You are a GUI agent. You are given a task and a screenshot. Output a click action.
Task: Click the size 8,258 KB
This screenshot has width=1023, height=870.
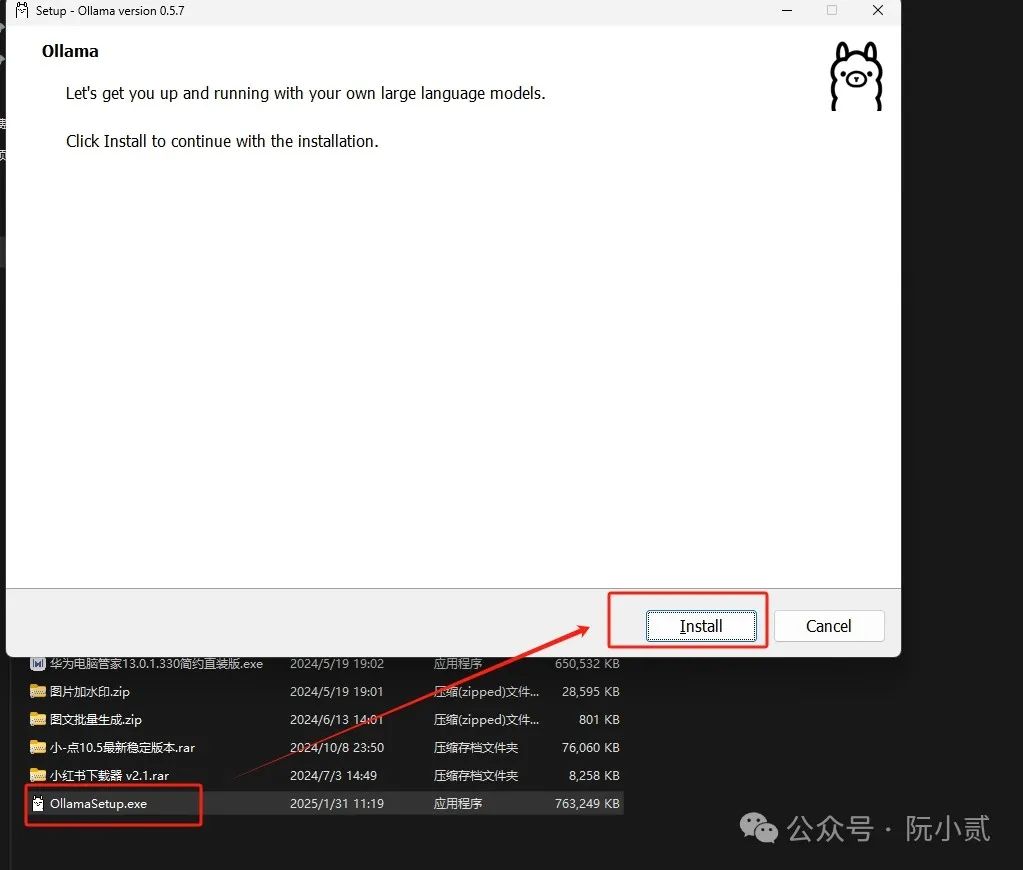point(594,775)
